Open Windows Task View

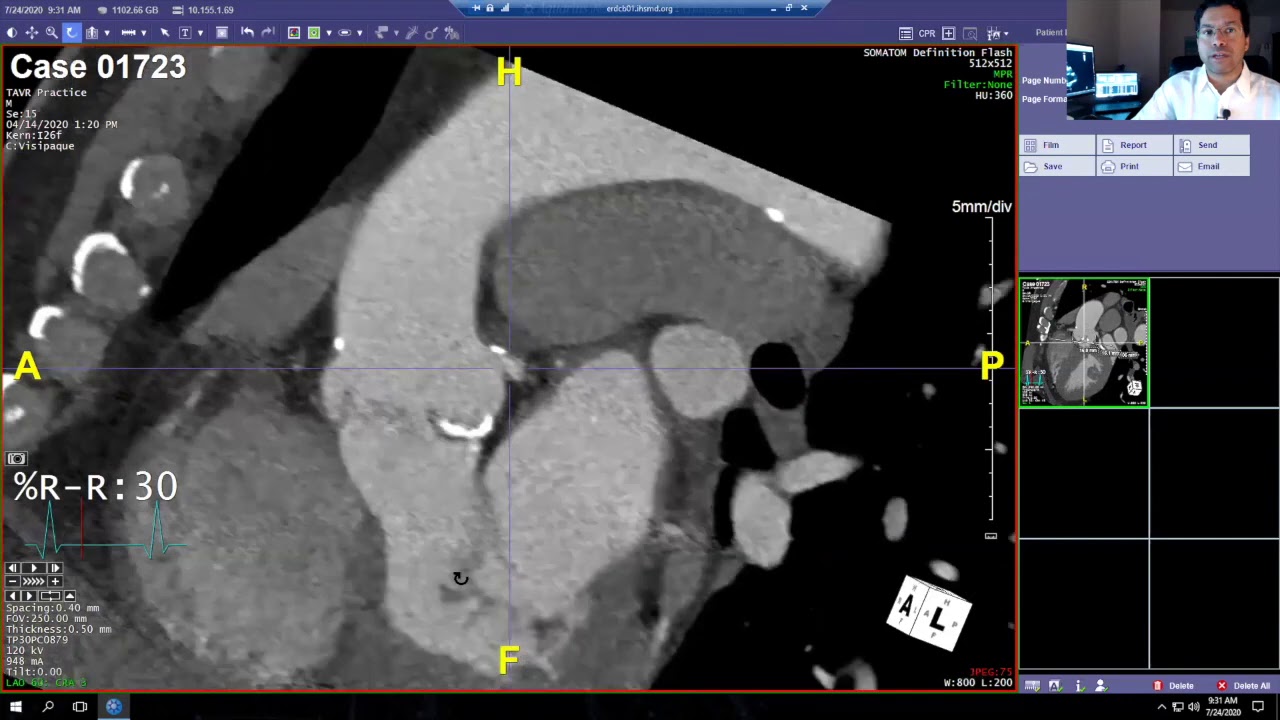click(x=80, y=707)
